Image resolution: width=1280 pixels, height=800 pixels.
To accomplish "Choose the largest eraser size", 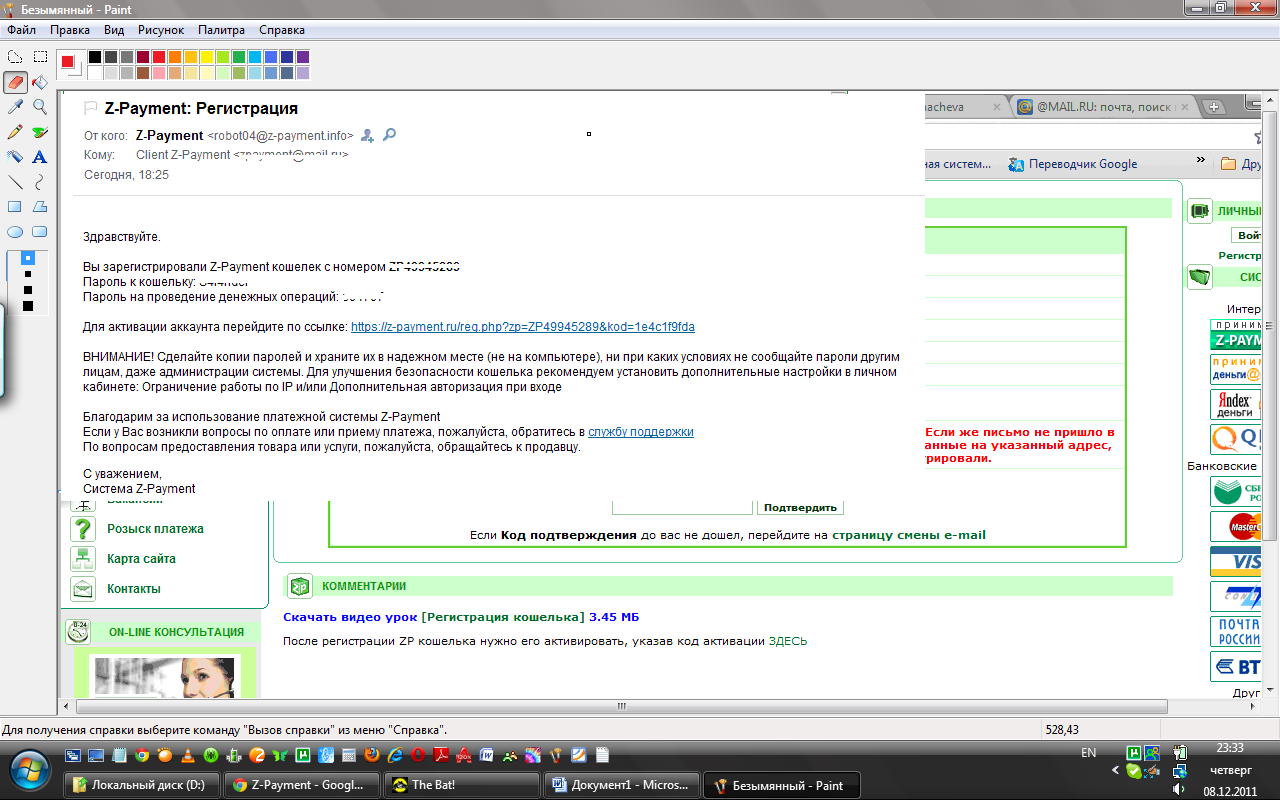I will coord(28,305).
